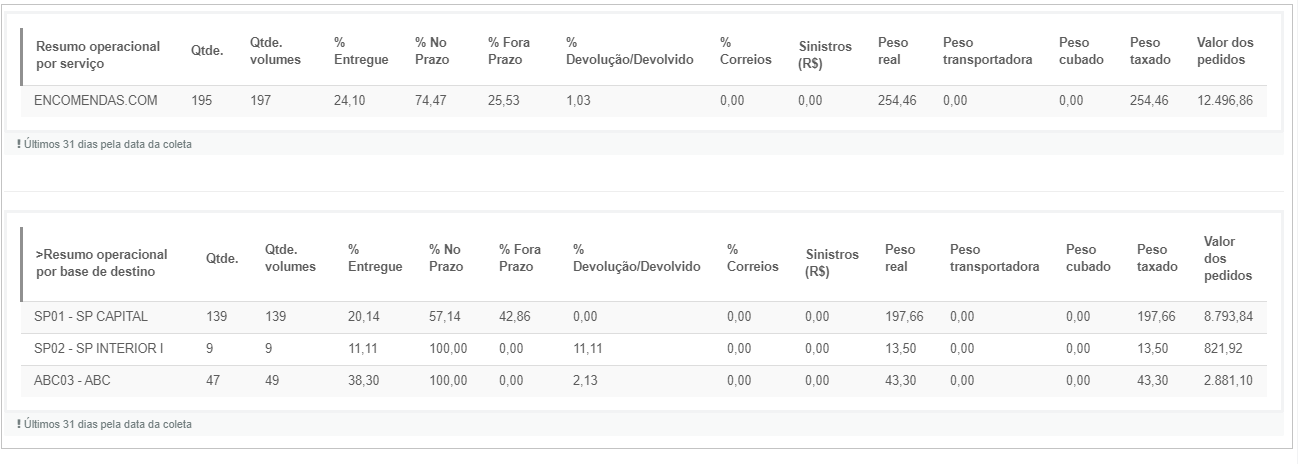1298x464 pixels.
Task: Click '% Fora Prazo' header in destination table
Action: (520, 258)
